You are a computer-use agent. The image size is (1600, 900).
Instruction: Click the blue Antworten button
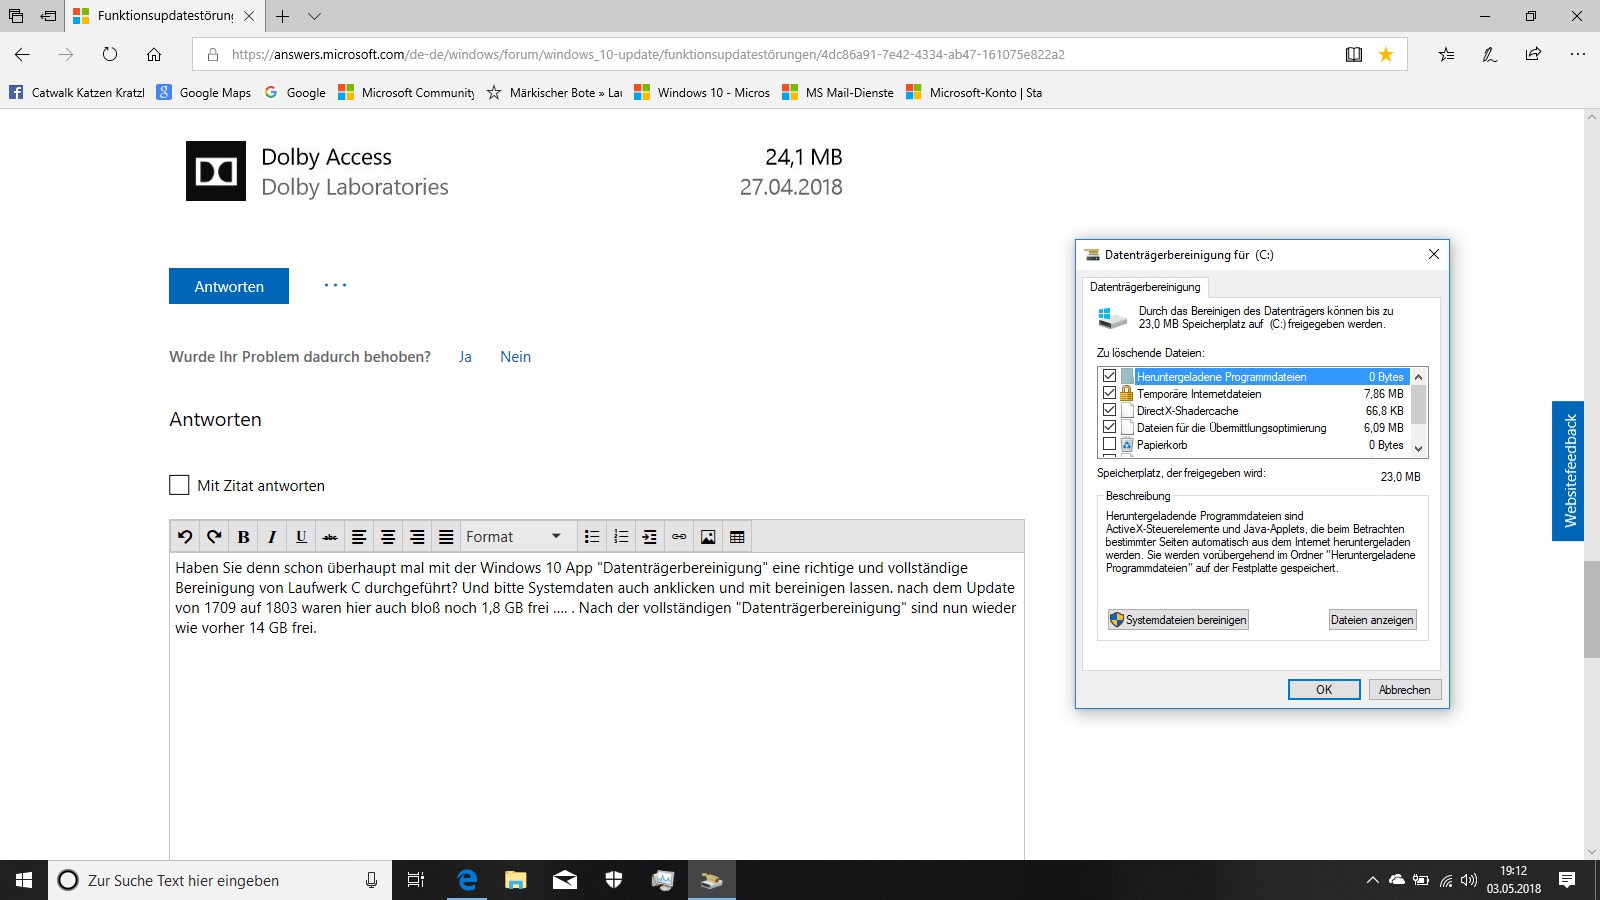[x=229, y=286]
